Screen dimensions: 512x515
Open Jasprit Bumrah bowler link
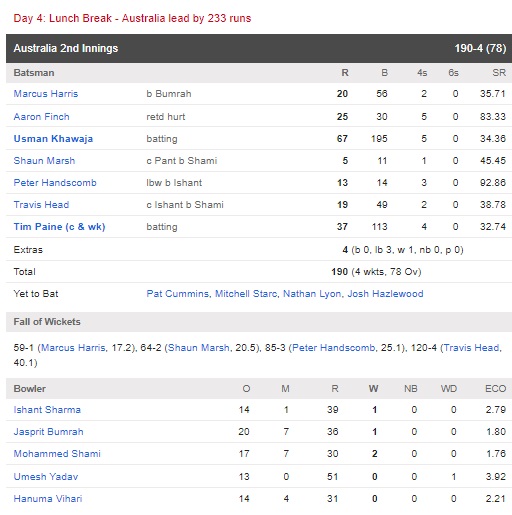[x=48, y=432]
